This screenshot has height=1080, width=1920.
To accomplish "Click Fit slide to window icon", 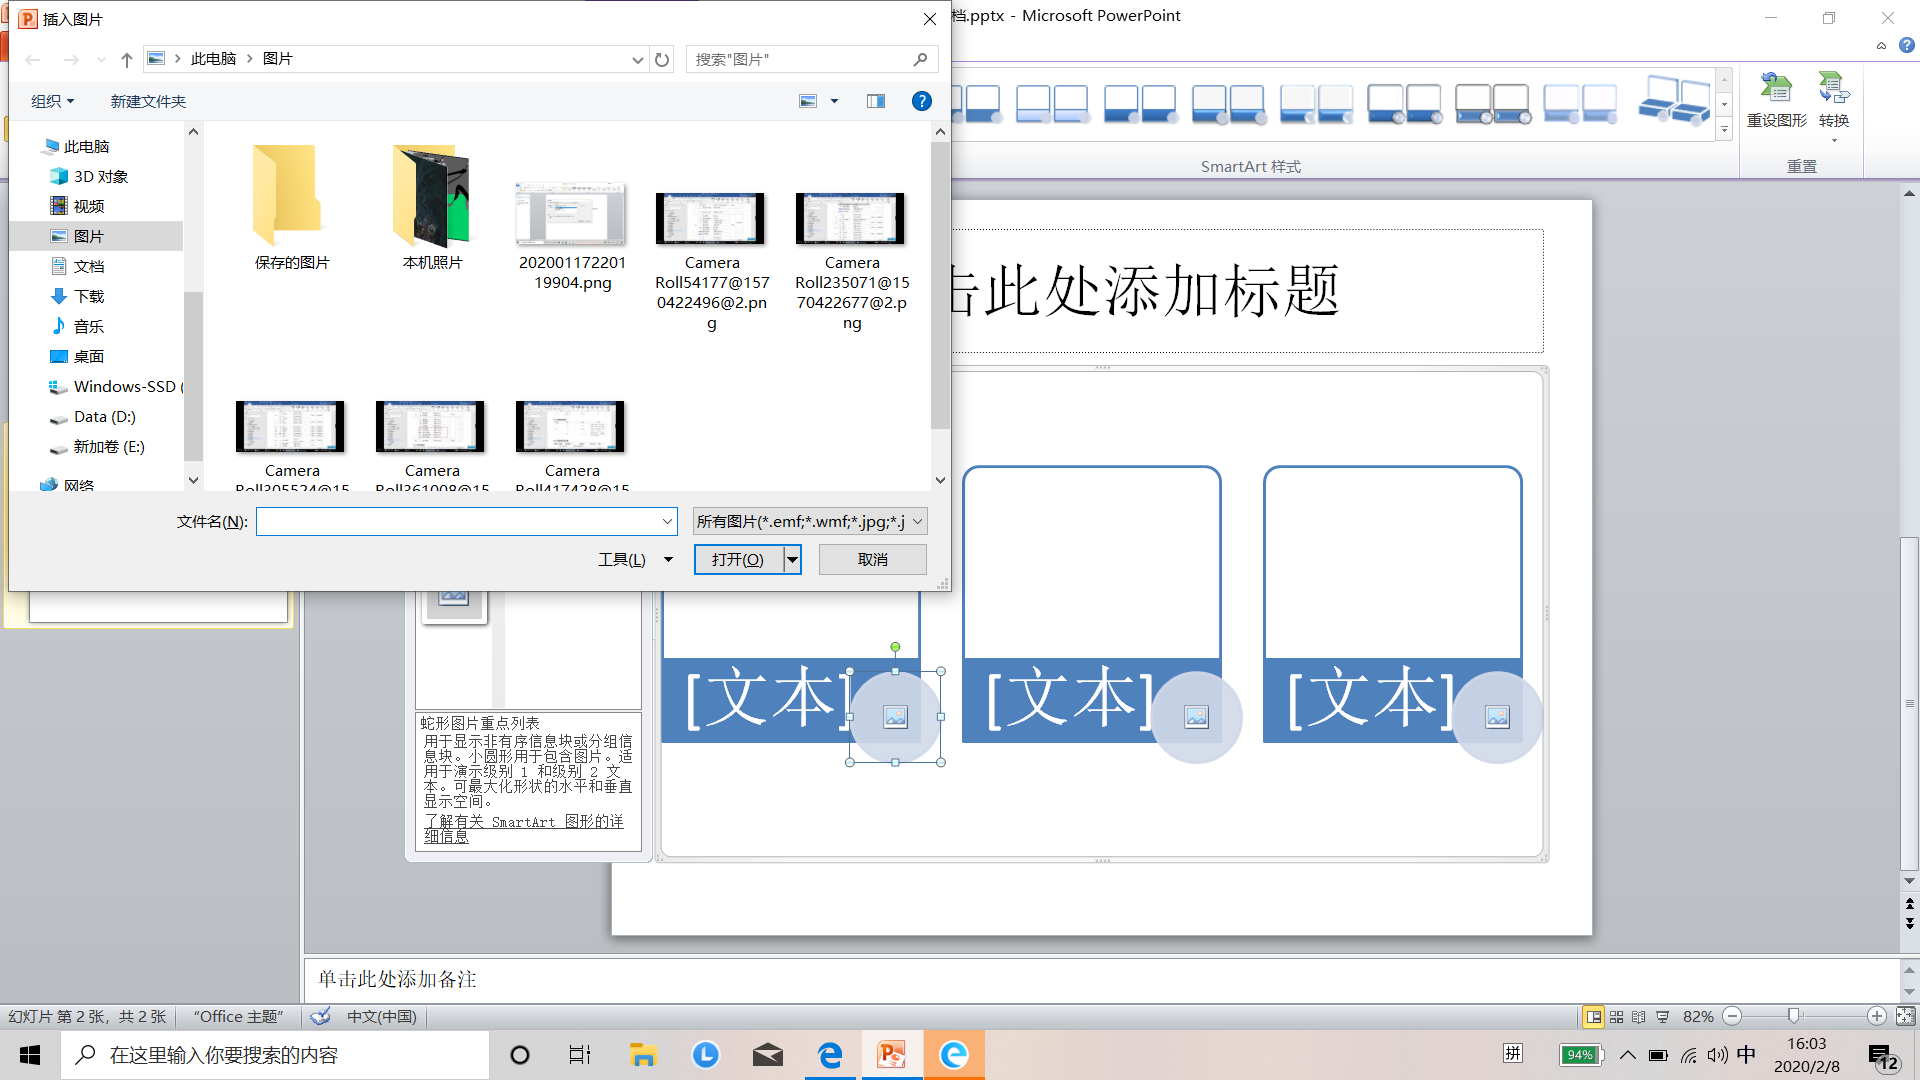I will click(1903, 1016).
